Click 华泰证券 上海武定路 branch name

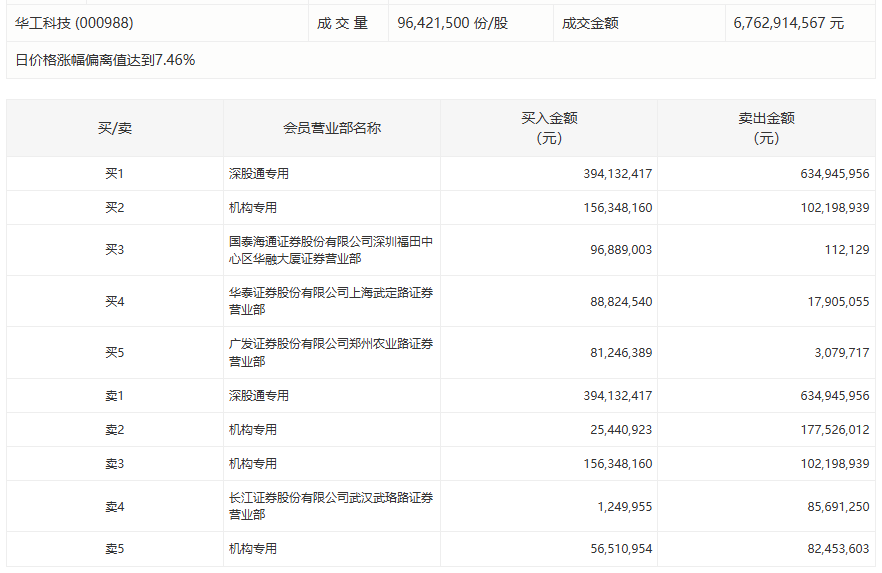331,301
